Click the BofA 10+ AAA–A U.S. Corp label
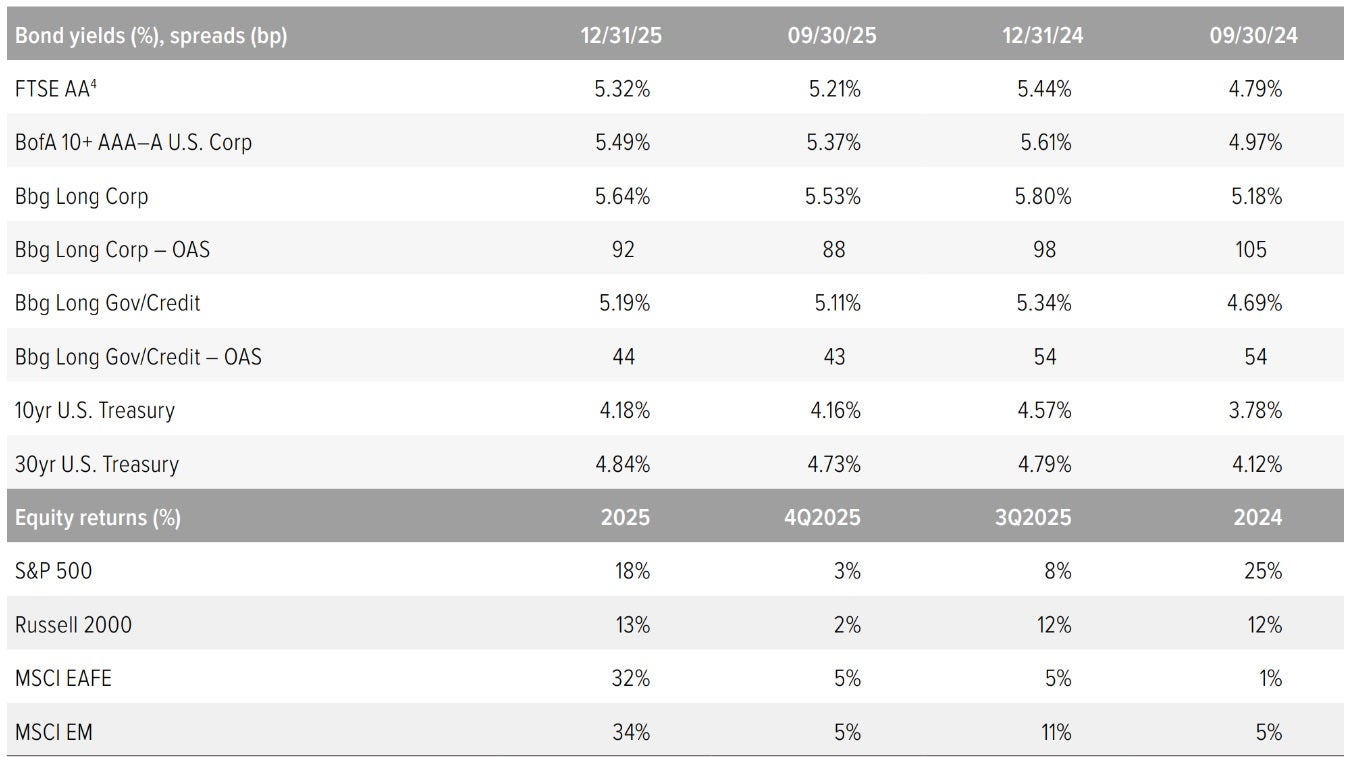This screenshot has width=1351, height=757. [x=133, y=142]
